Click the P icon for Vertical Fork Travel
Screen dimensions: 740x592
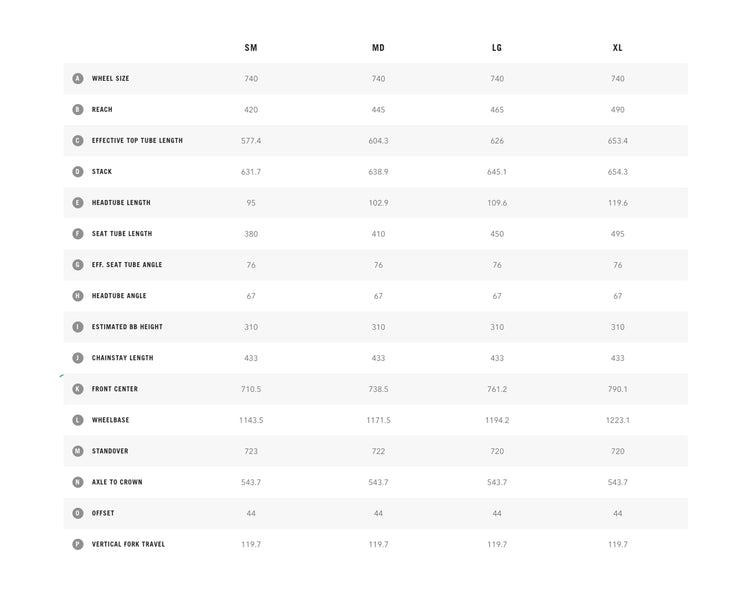[x=78, y=544]
